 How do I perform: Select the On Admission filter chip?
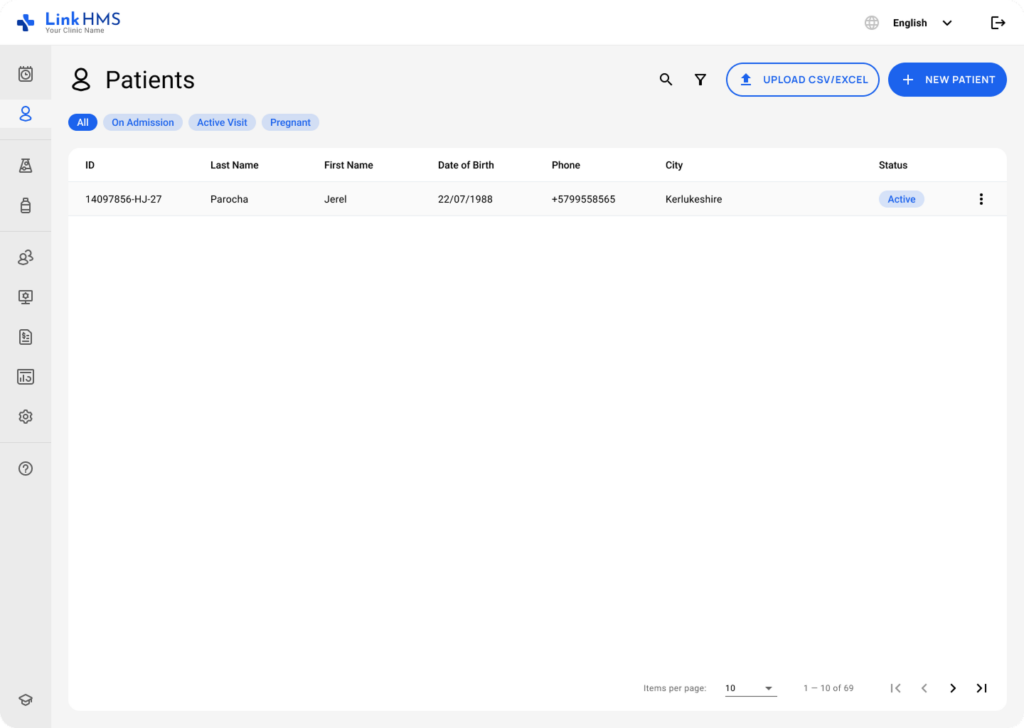(x=142, y=122)
